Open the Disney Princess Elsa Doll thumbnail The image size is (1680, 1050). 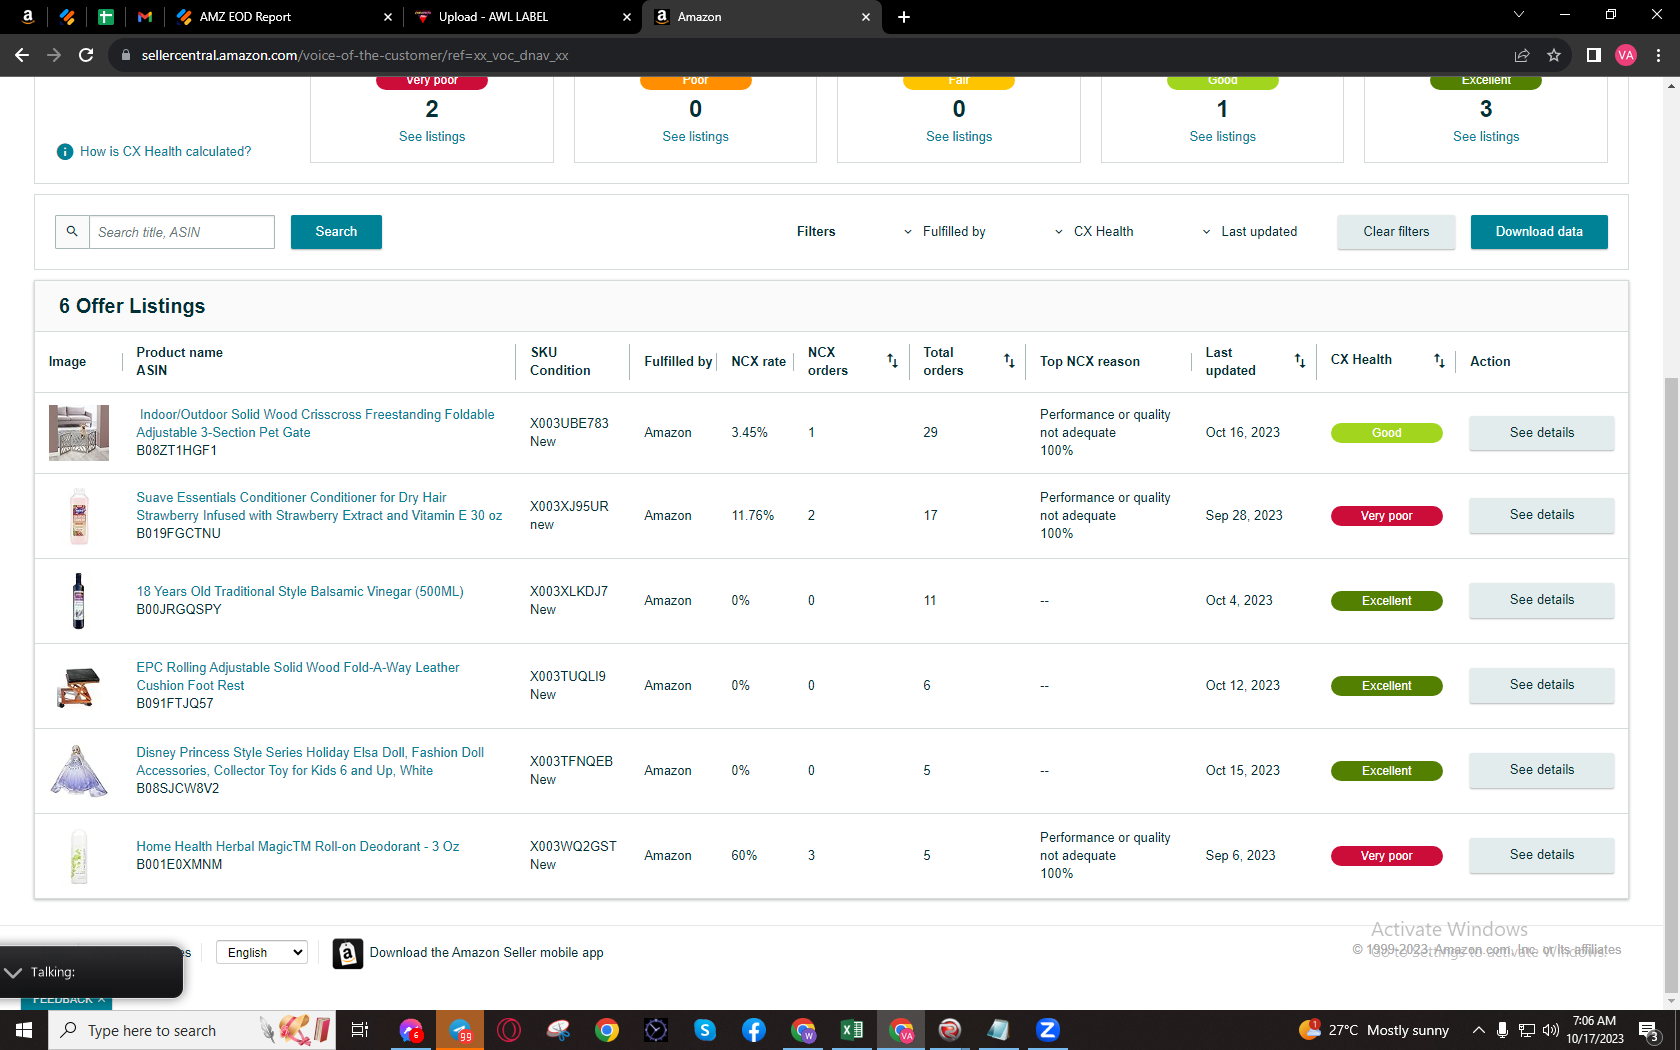79,771
